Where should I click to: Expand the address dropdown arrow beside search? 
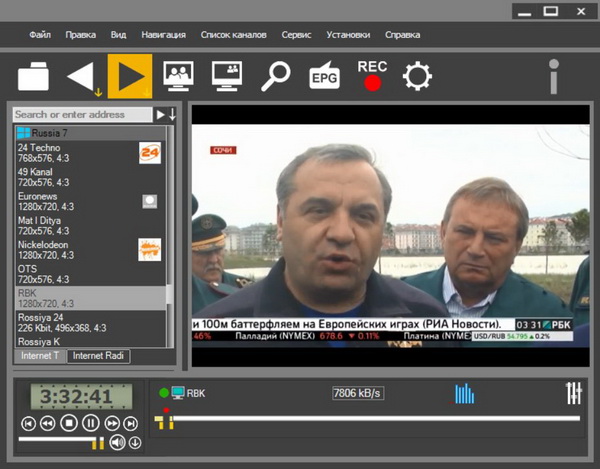tap(171, 115)
